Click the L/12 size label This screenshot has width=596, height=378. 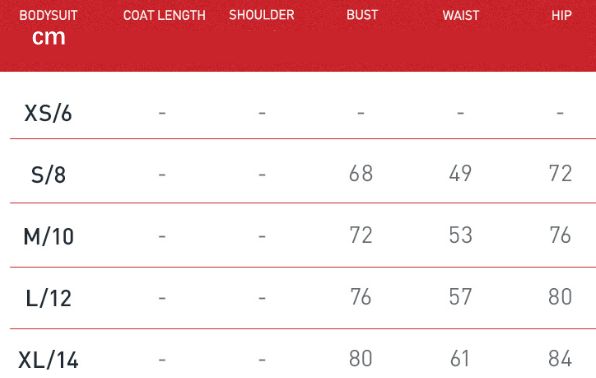[x=48, y=298]
